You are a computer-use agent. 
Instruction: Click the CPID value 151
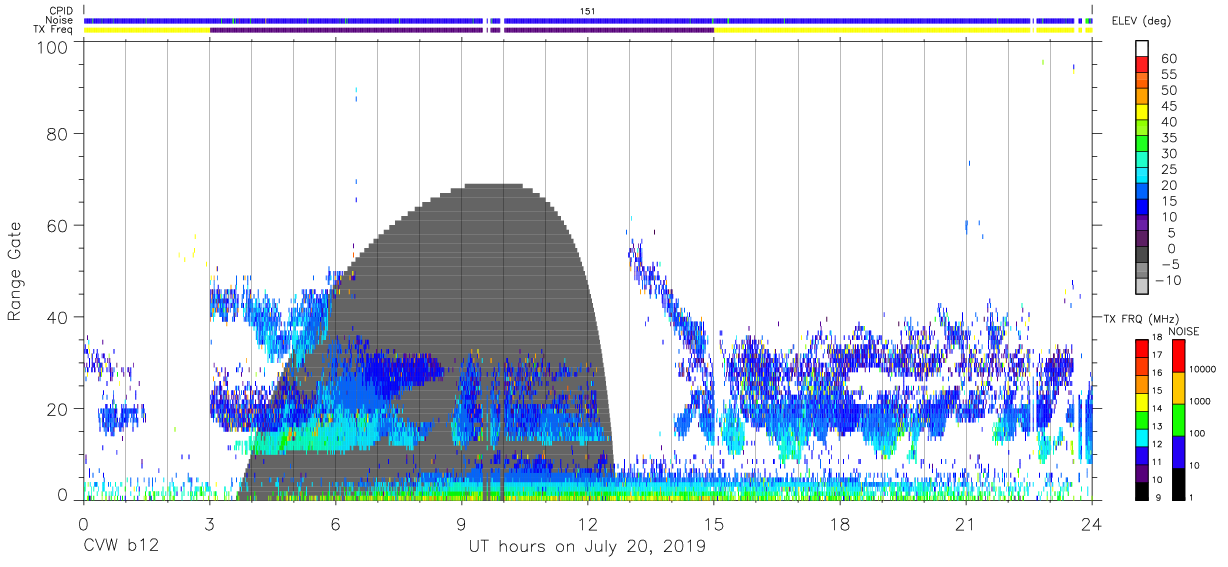click(588, 11)
